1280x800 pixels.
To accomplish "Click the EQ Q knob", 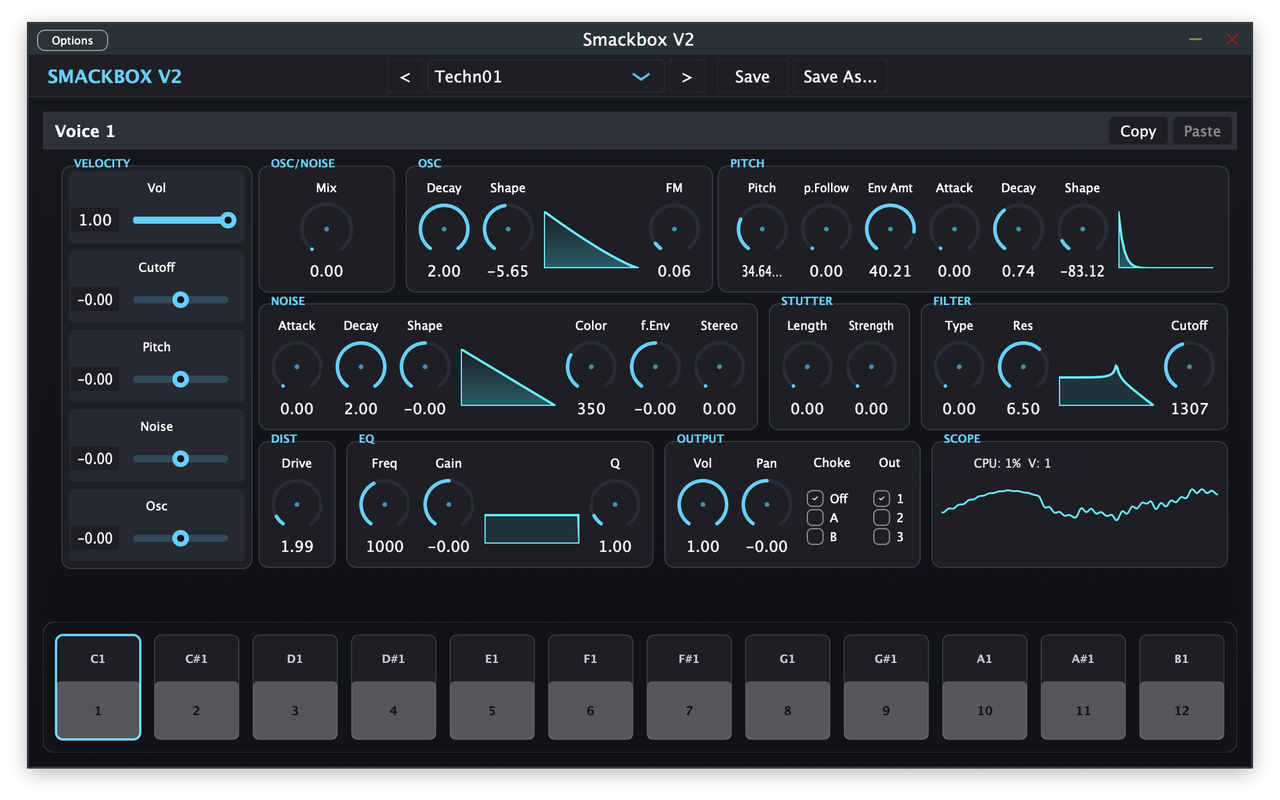I will coord(615,504).
